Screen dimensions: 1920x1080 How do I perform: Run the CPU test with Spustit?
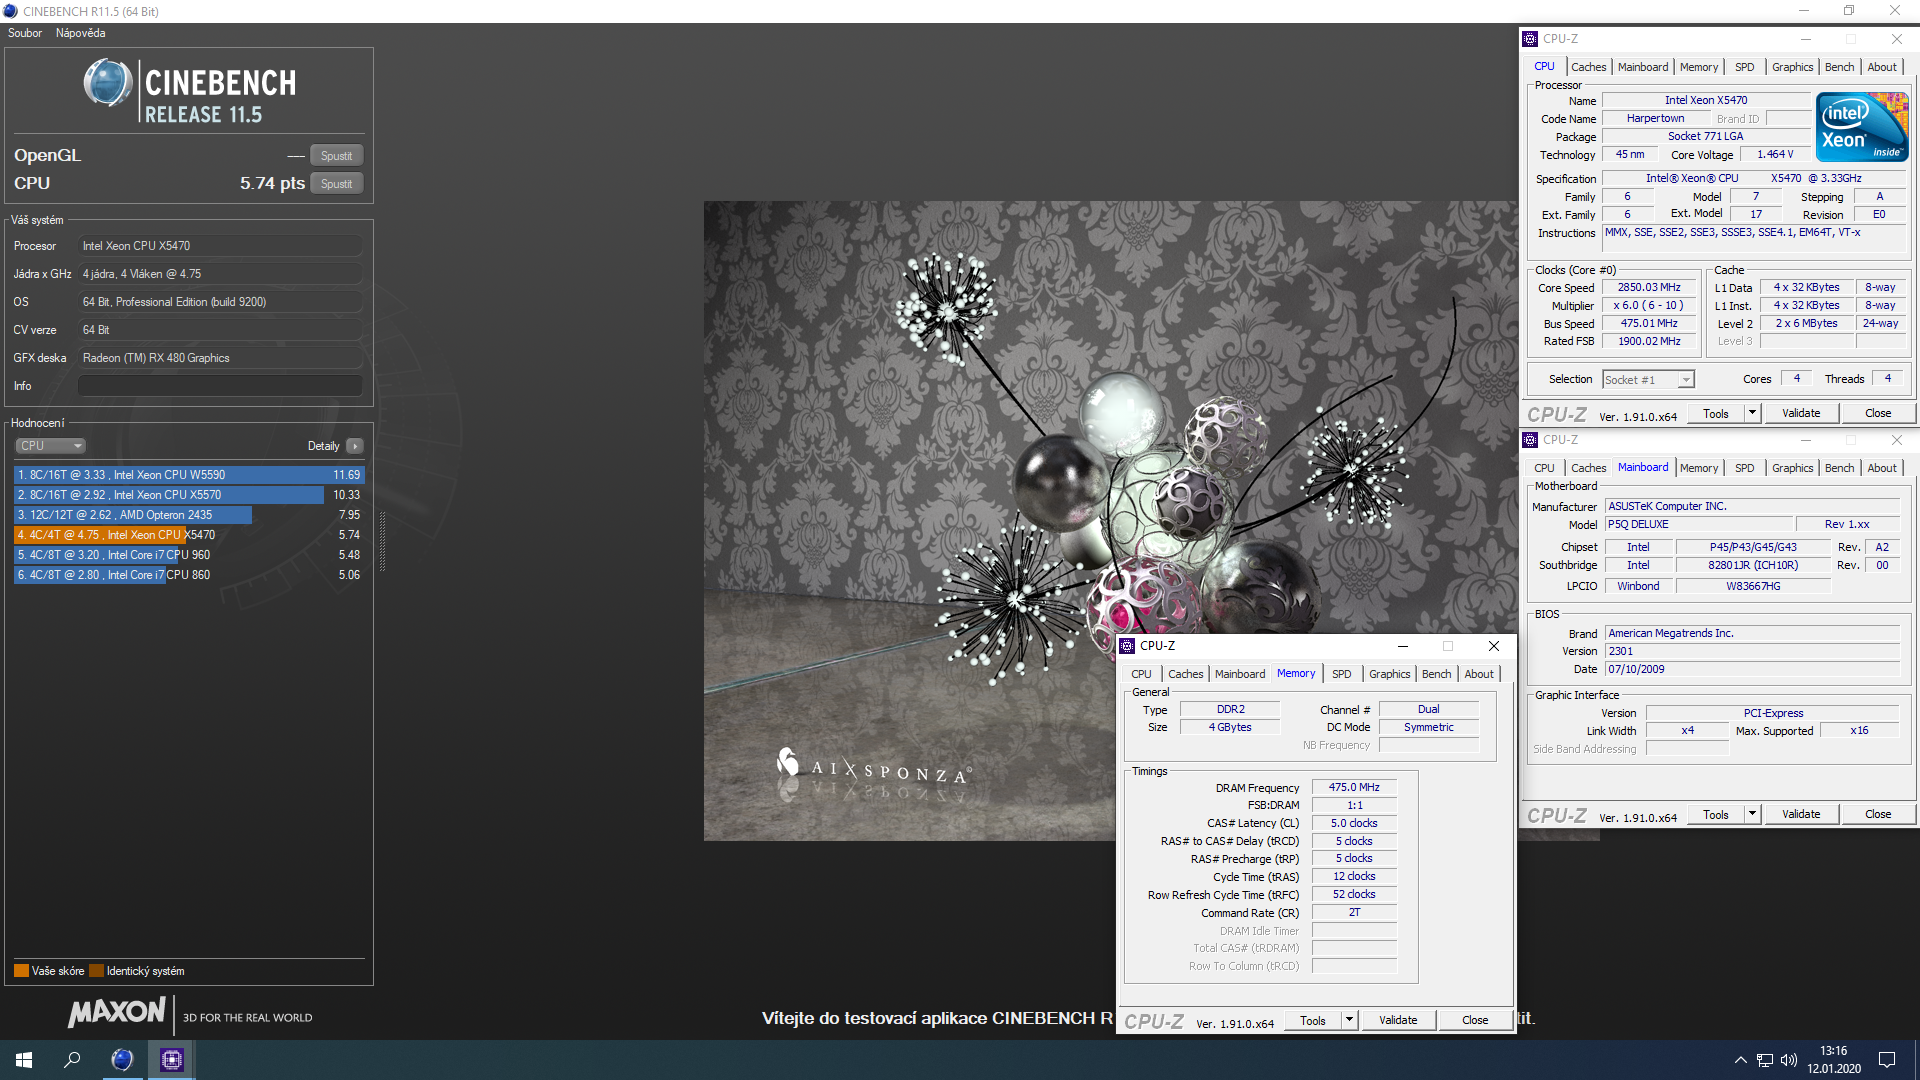pyautogui.click(x=336, y=184)
